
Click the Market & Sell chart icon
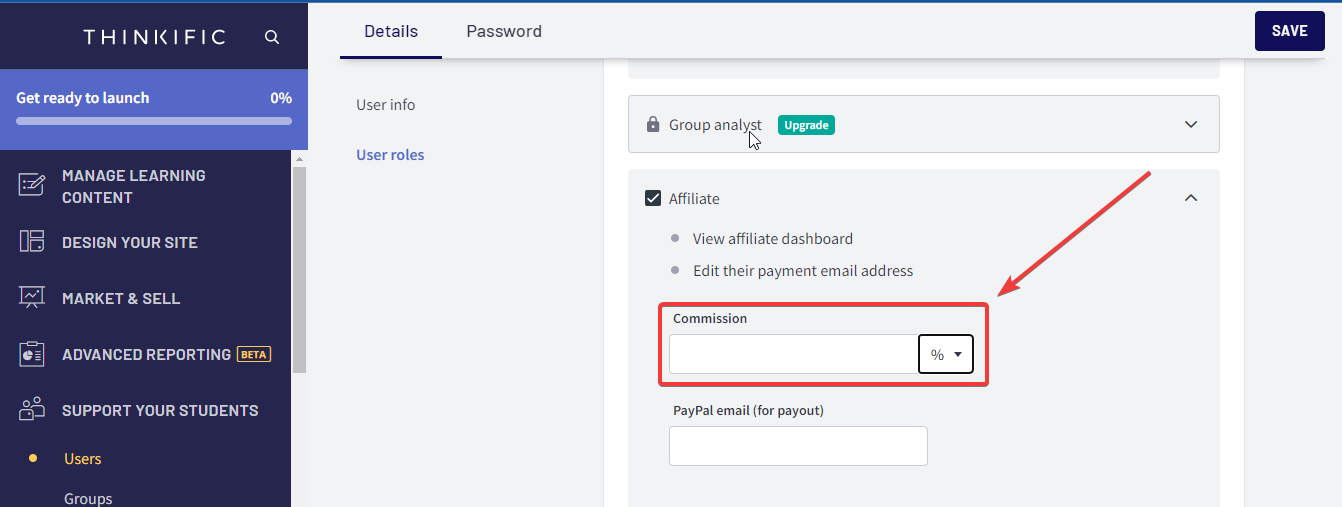point(32,298)
